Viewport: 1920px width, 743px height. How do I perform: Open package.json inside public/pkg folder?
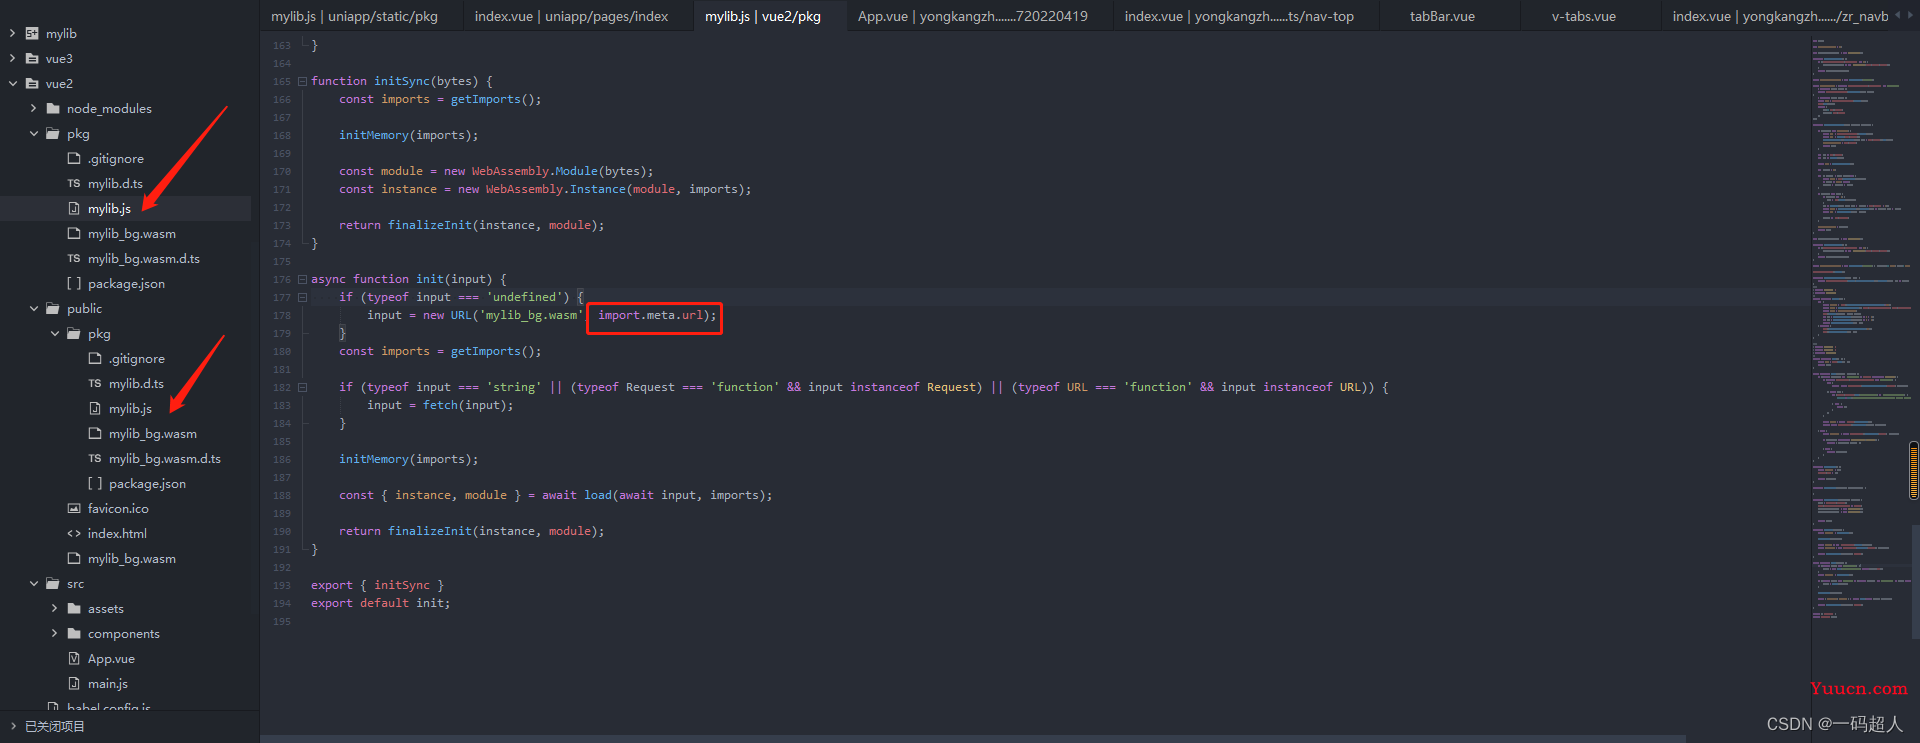(x=147, y=483)
